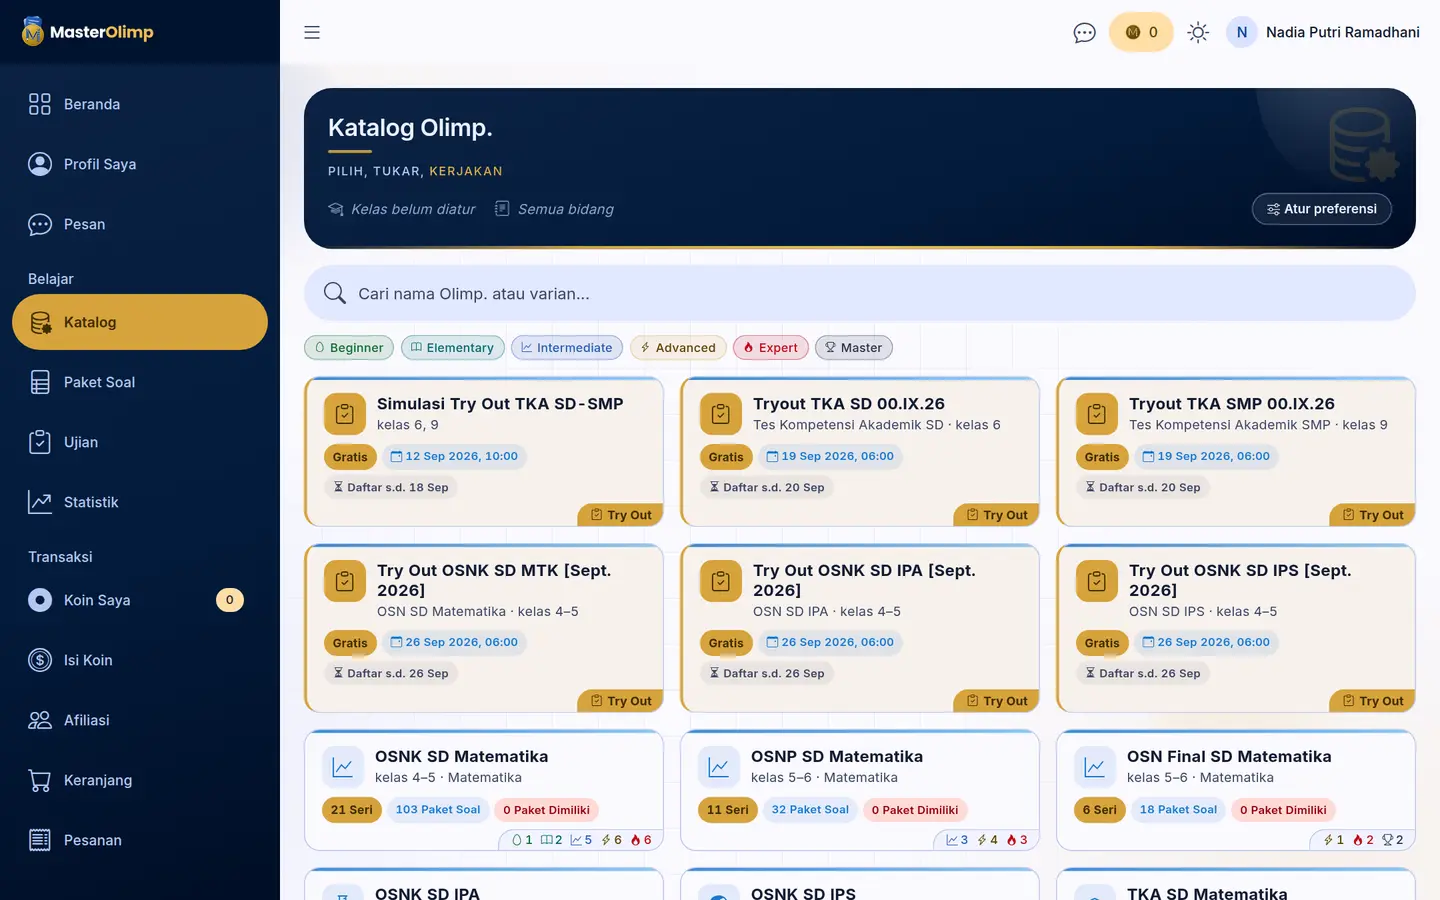Screen dimensions: 1440x900
Task: Open Koin Saya page
Action: tap(140, 600)
